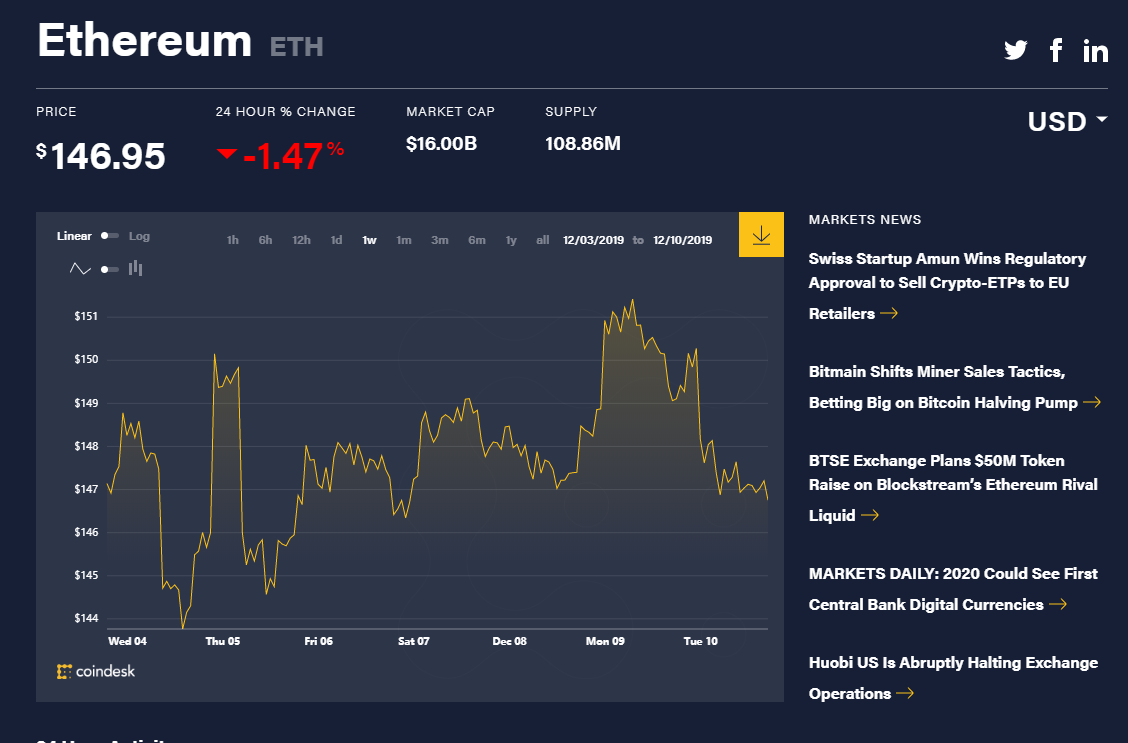This screenshot has height=743, width=1128.
Task: Select the 6h time range
Action: [265, 240]
